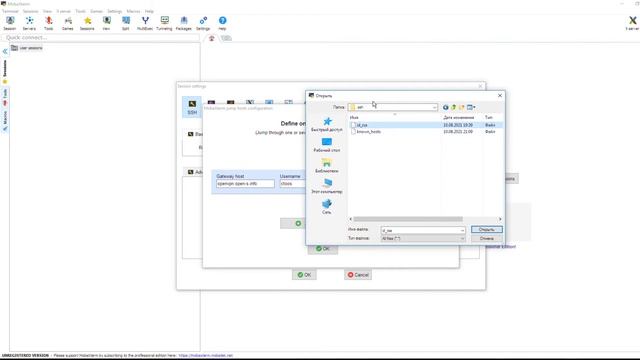
Task: Click the Quick connect field
Action: (102, 38)
